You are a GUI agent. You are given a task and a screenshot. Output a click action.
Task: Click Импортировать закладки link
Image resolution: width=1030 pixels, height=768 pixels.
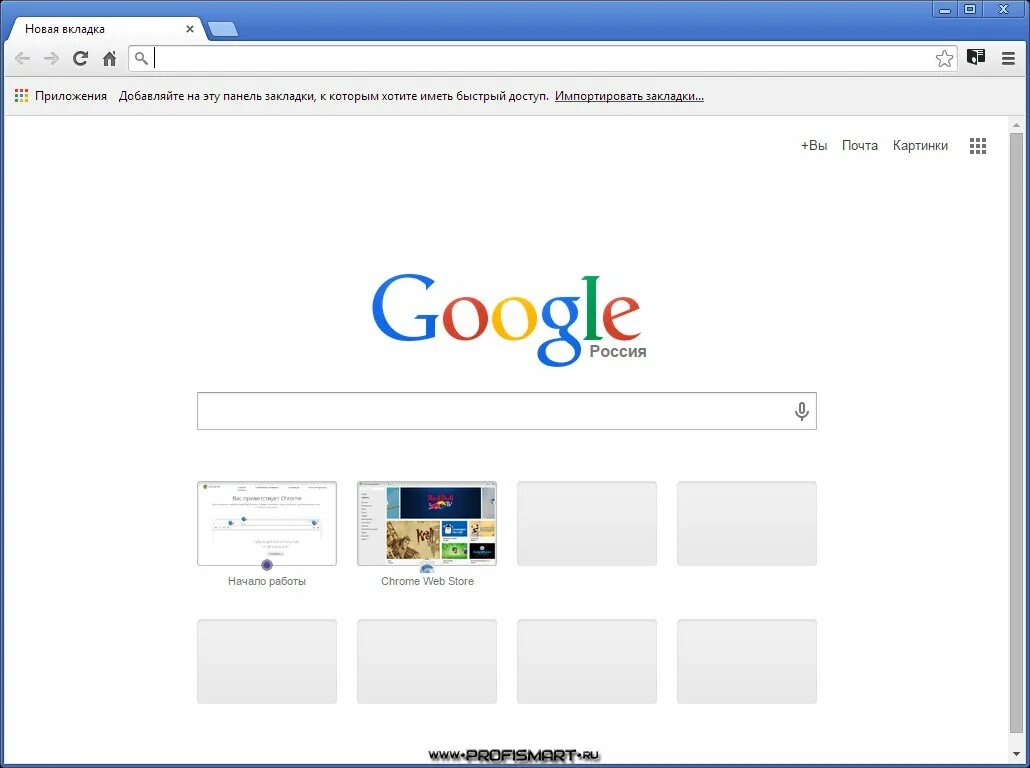pos(629,96)
